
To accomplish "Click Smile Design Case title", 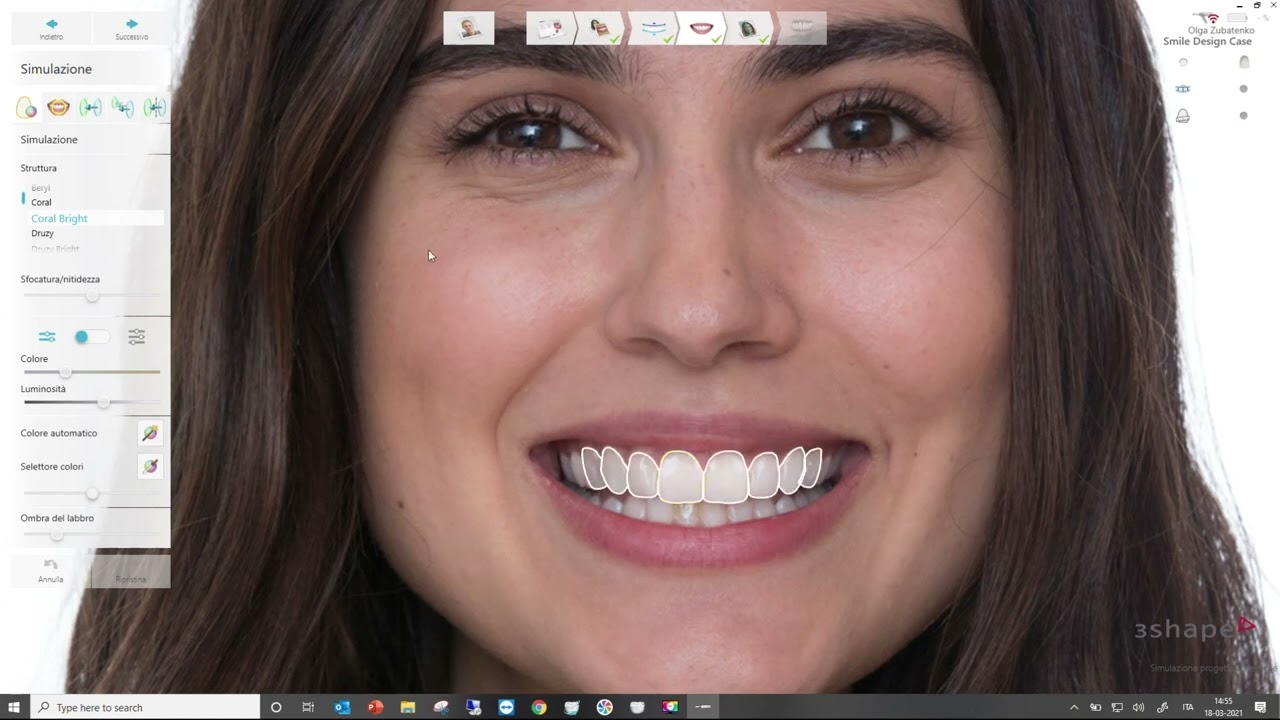I will [1207, 42].
